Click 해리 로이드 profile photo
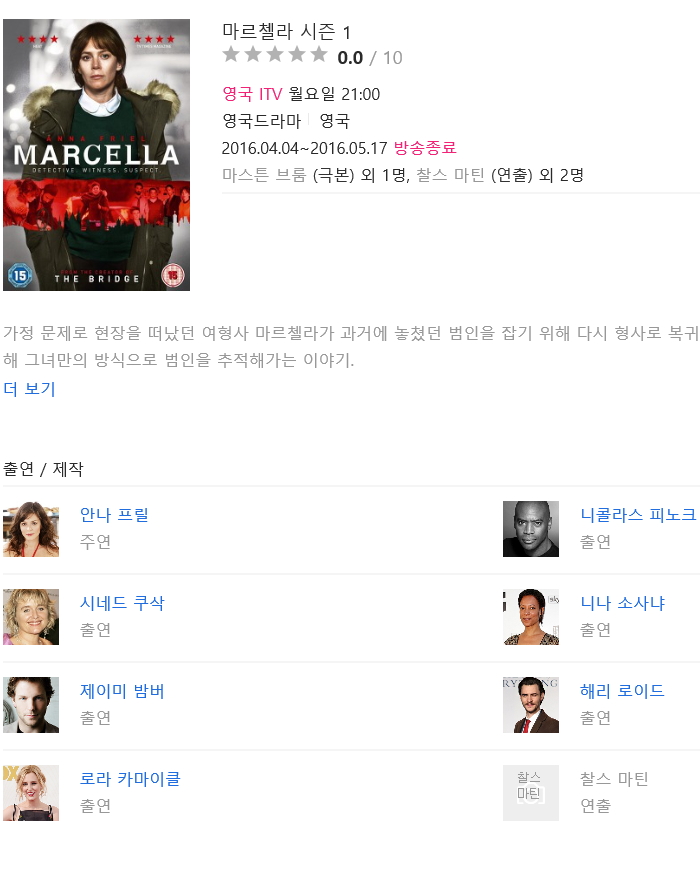700x873 pixels. click(531, 705)
